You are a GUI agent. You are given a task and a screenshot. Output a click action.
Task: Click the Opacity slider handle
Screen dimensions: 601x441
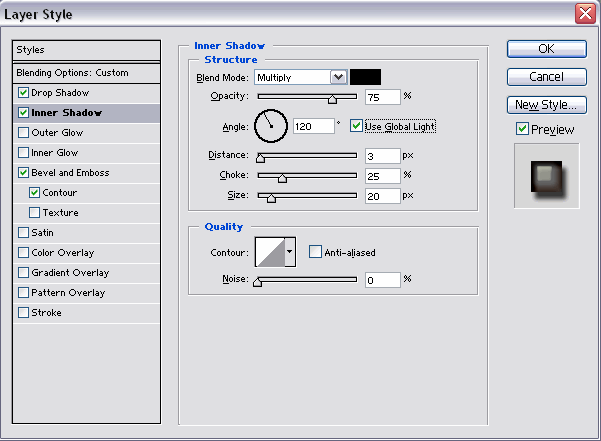click(x=332, y=99)
